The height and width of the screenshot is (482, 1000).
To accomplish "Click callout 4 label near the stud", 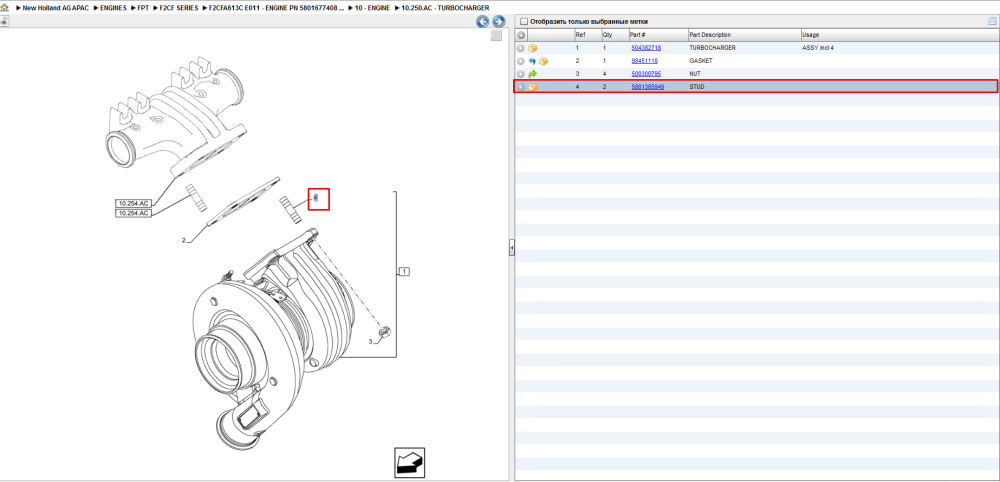I will (x=315, y=198).
